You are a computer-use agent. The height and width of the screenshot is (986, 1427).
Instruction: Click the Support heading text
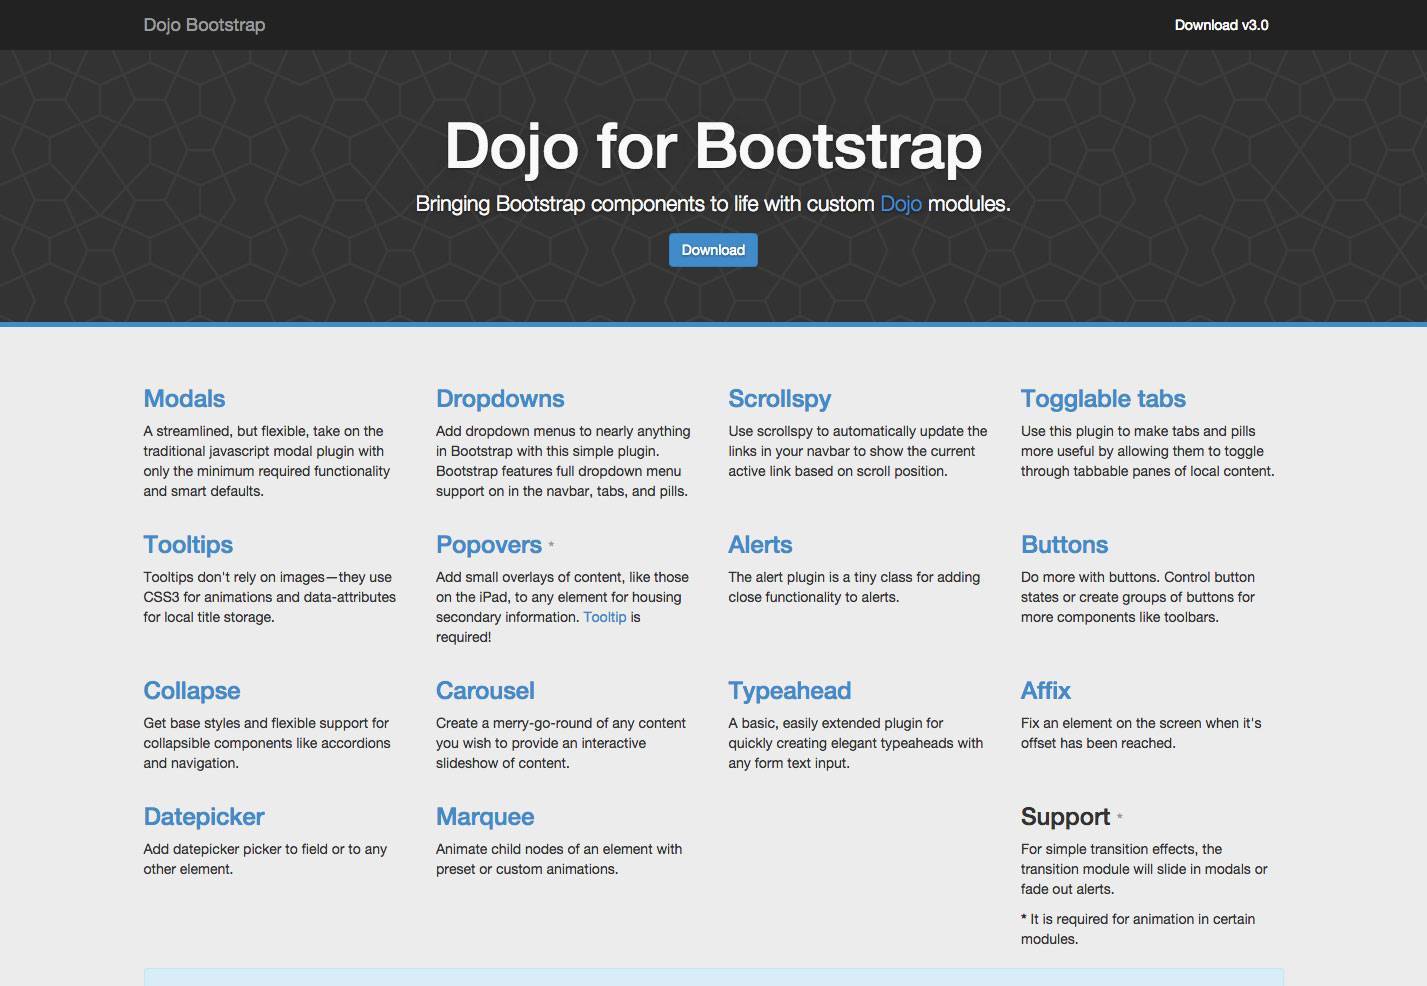pos(1065,816)
